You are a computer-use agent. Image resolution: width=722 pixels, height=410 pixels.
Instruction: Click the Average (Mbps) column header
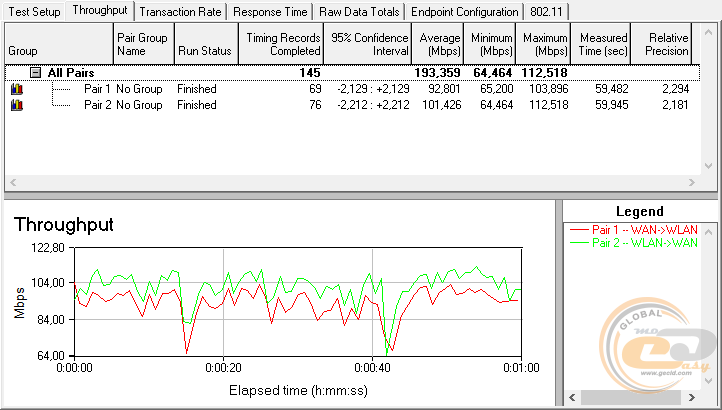[437, 44]
